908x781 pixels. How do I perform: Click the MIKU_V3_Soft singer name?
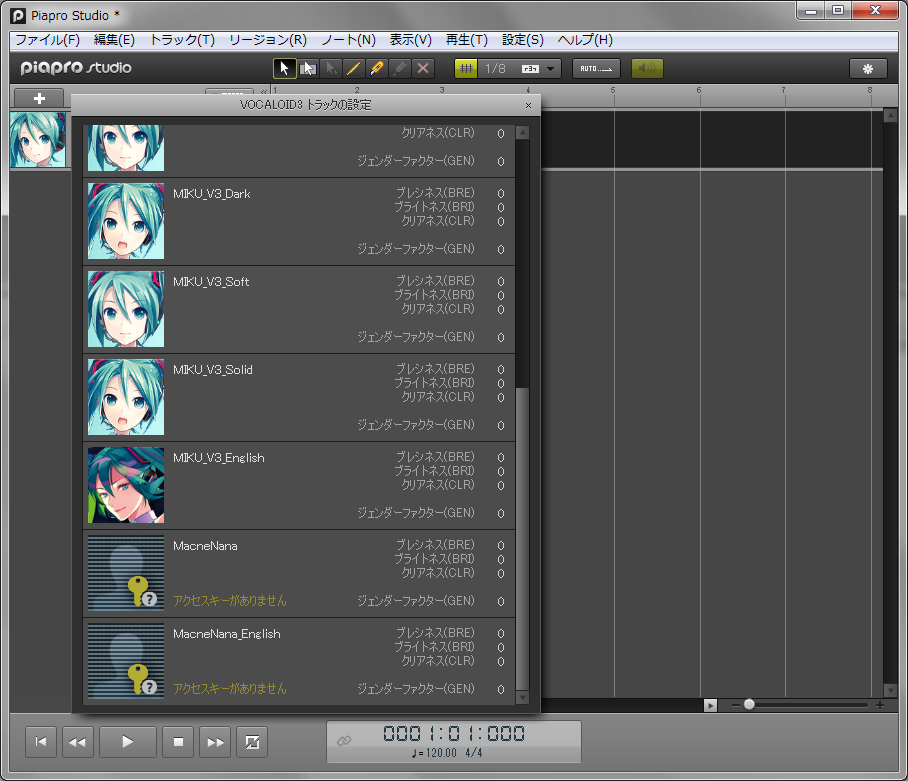[211, 282]
